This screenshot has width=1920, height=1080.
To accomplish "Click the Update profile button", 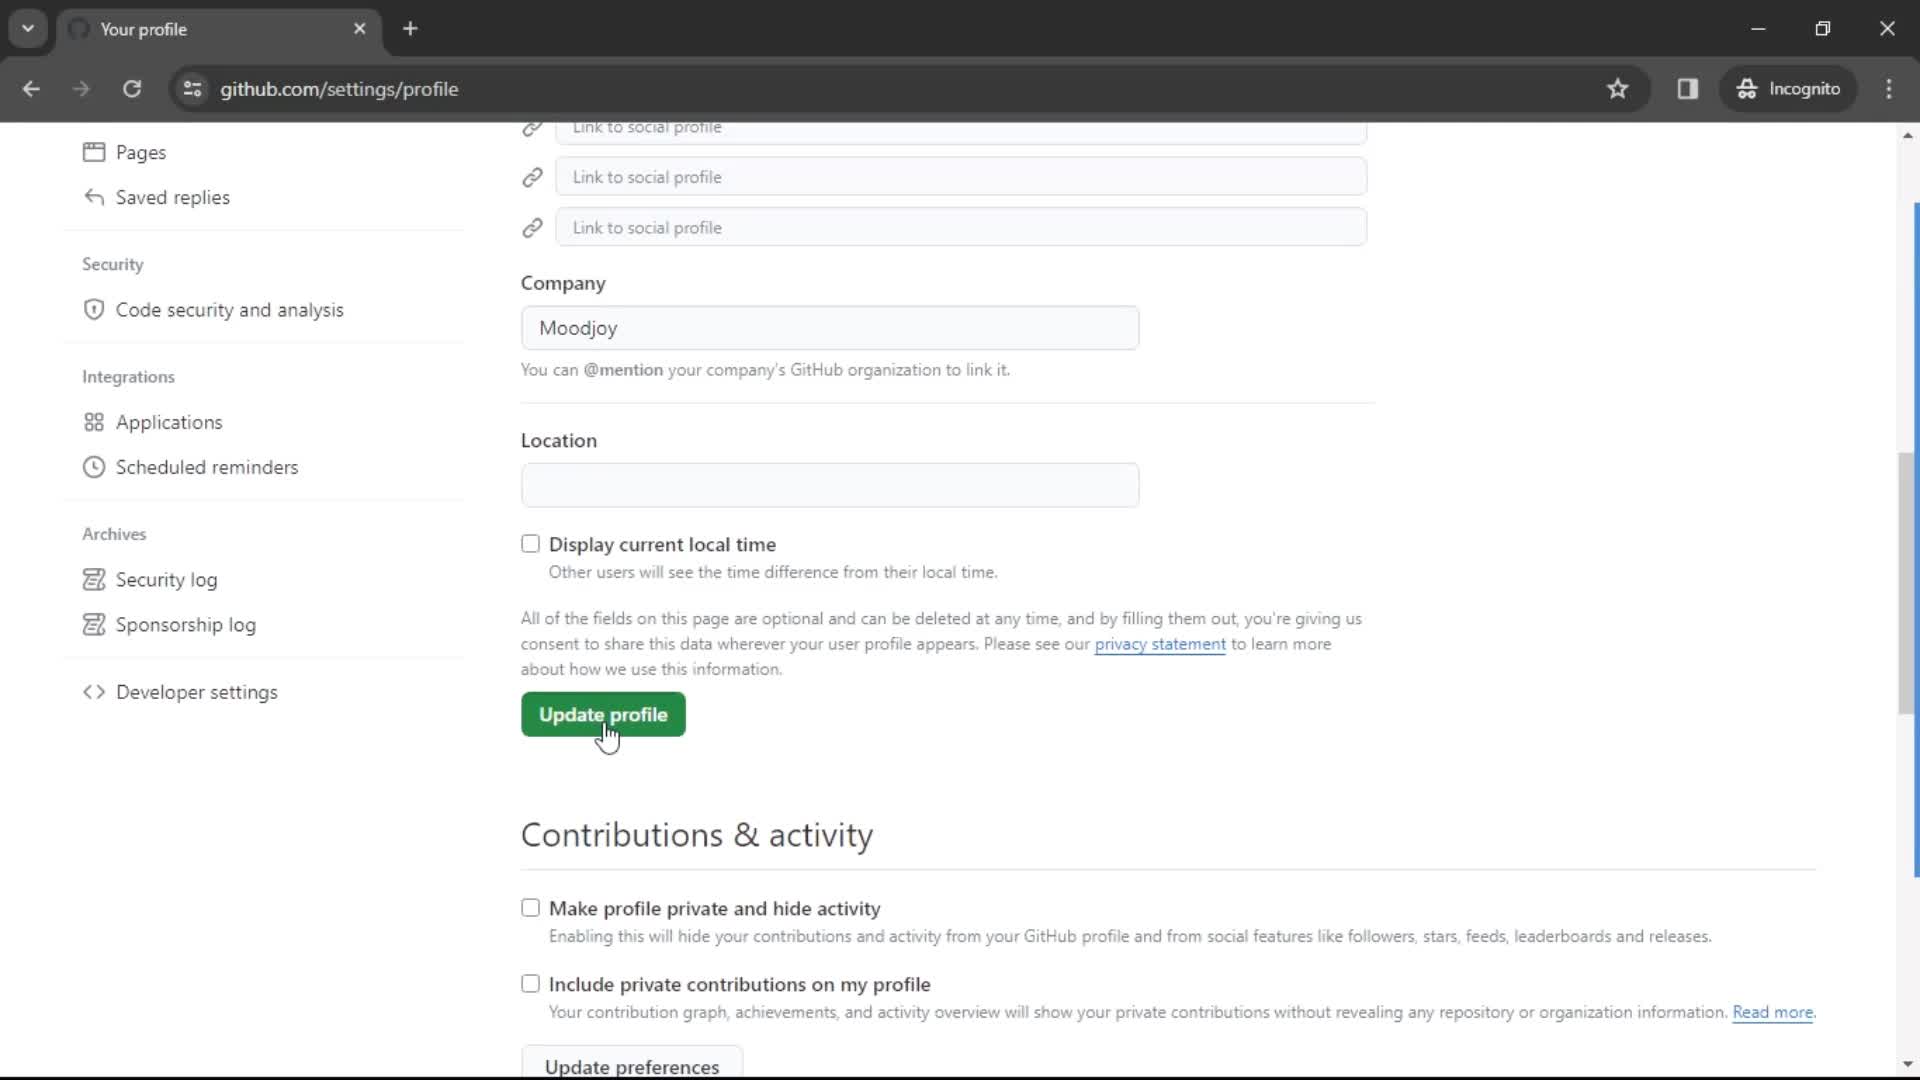I will click(603, 713).
